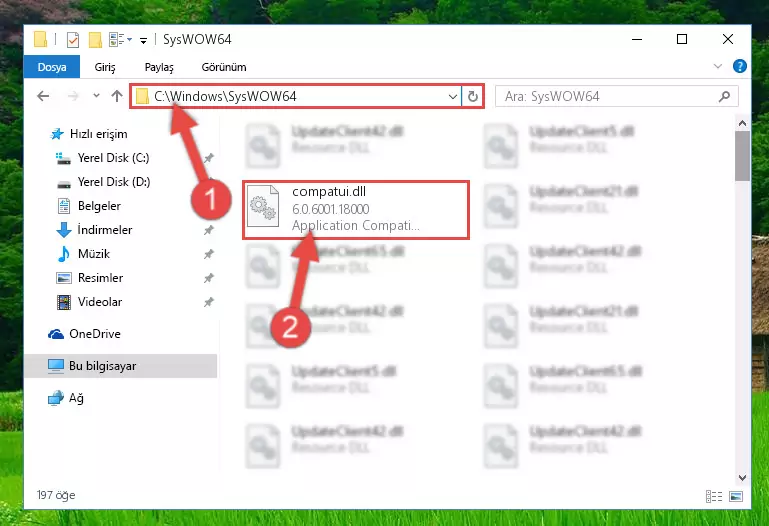
Task: Click the search magnifier icon
Action: pyautogui.click(x=724, y=97)
